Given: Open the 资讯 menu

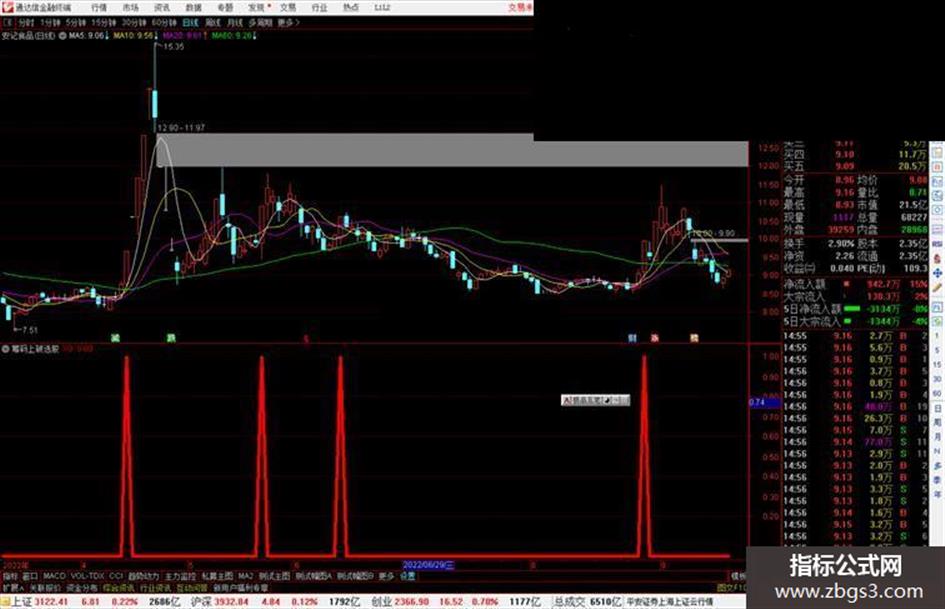Looking at the screenshot, I should (x=162, y=8).
